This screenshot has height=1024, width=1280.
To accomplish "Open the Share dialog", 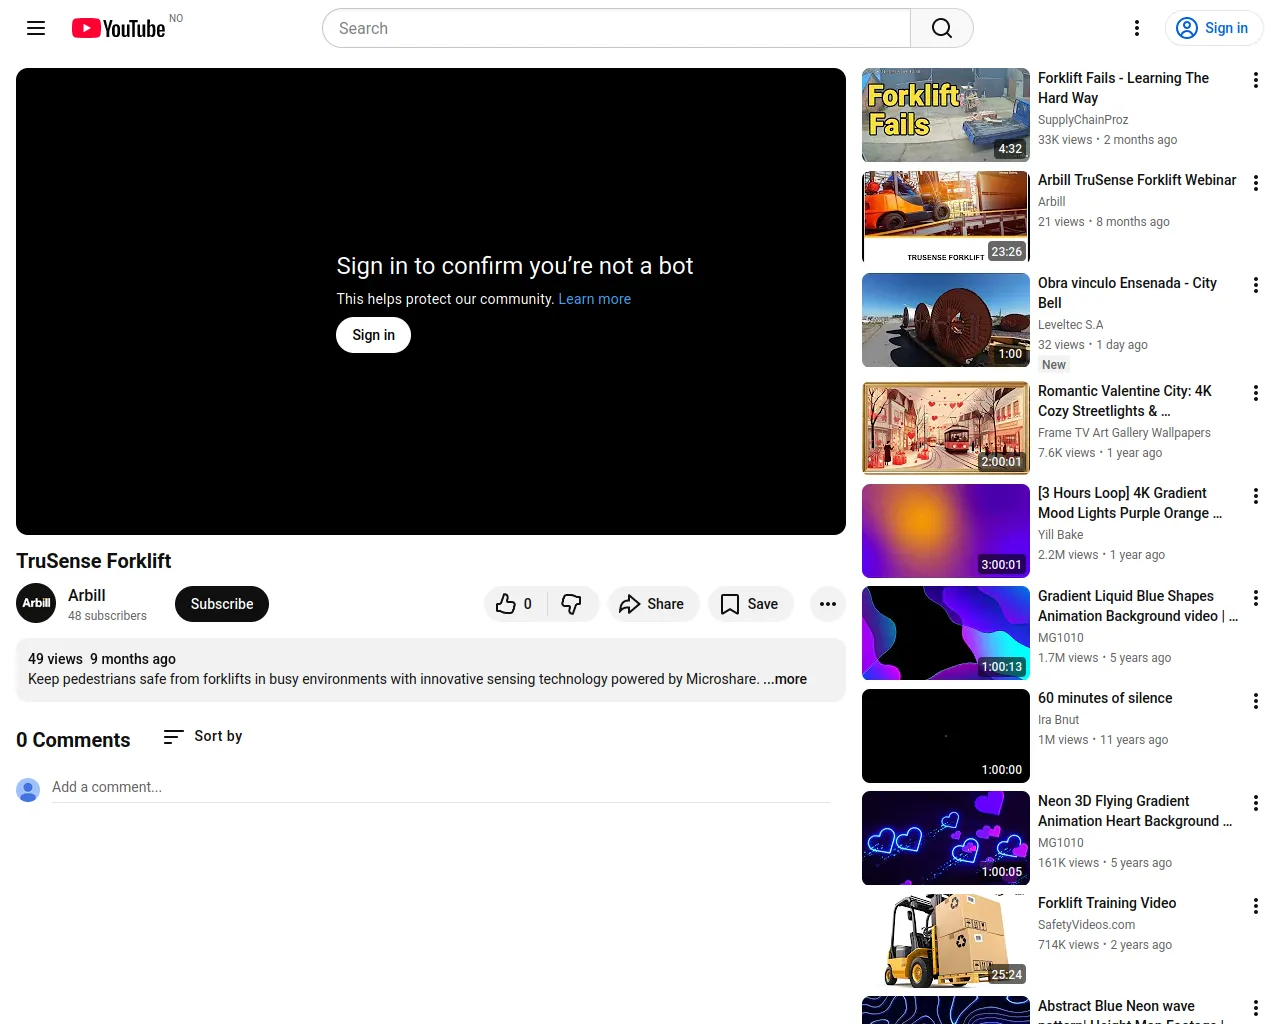I will coord(652,604).
